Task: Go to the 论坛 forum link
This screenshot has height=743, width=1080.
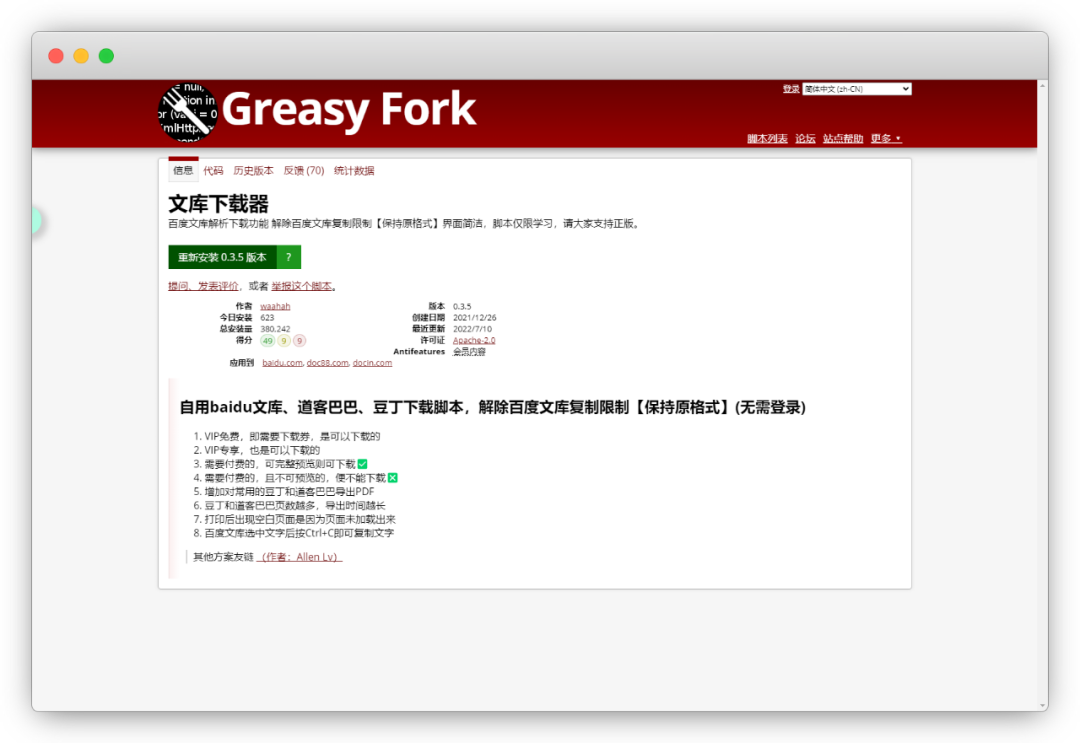Action: (x=805, y=138)
